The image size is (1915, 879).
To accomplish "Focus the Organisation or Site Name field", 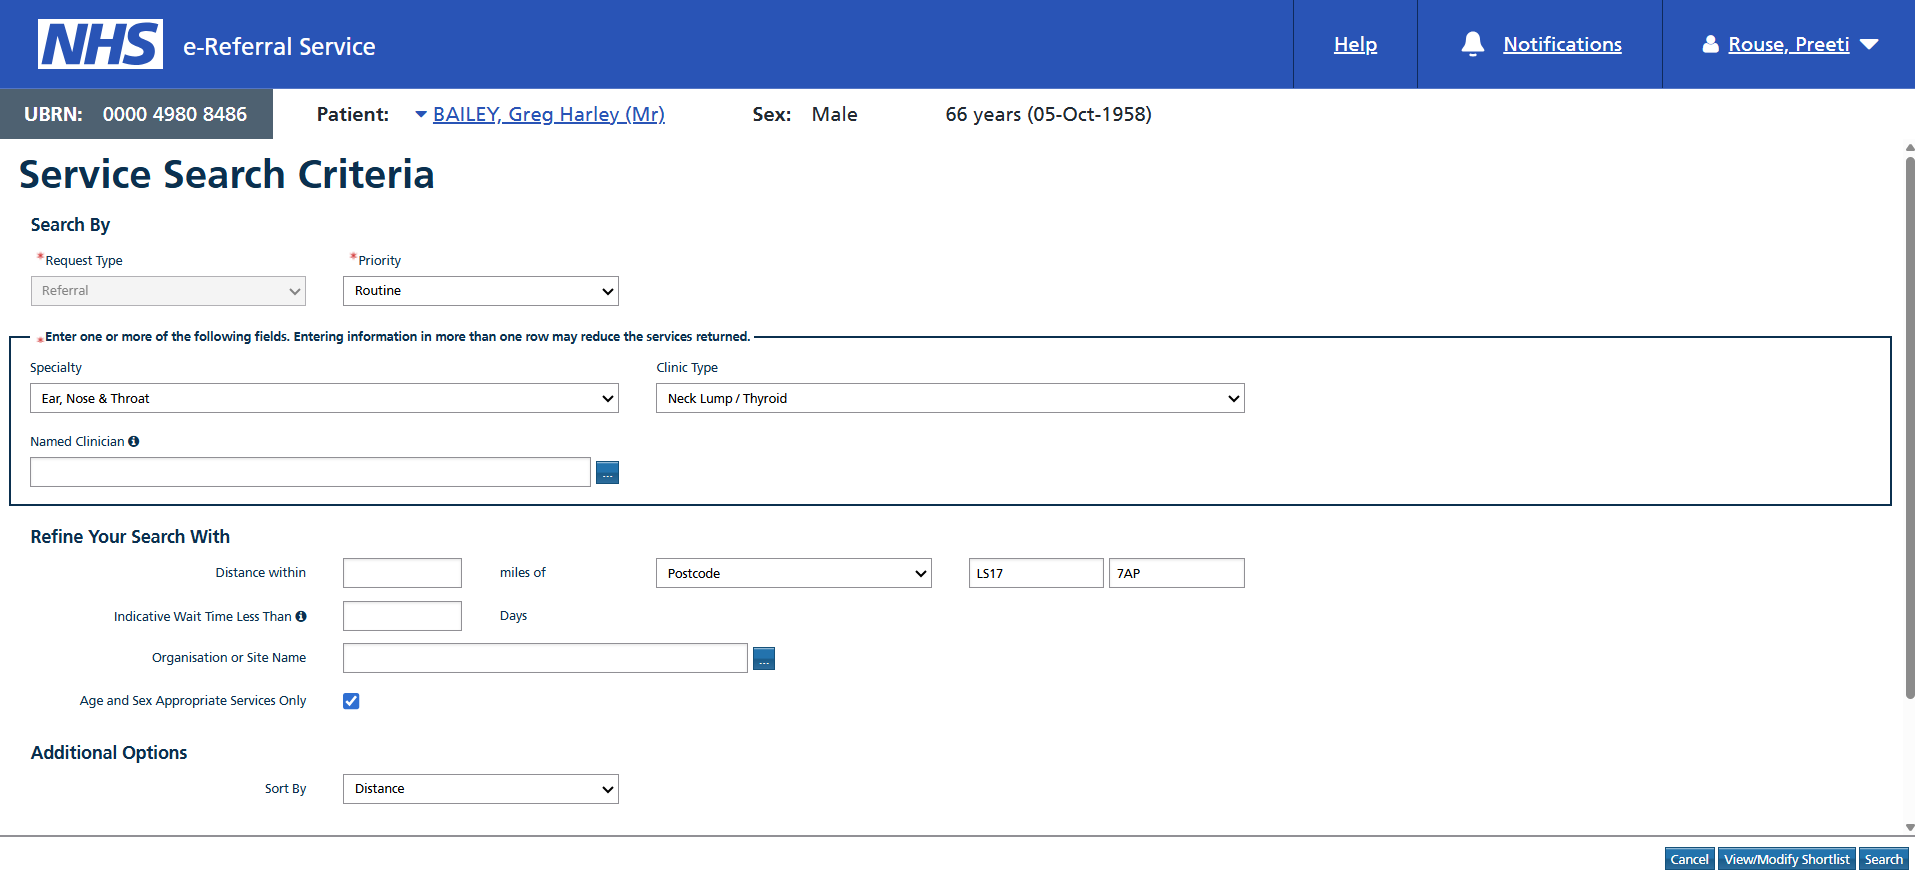I will [x=545, y=658].
